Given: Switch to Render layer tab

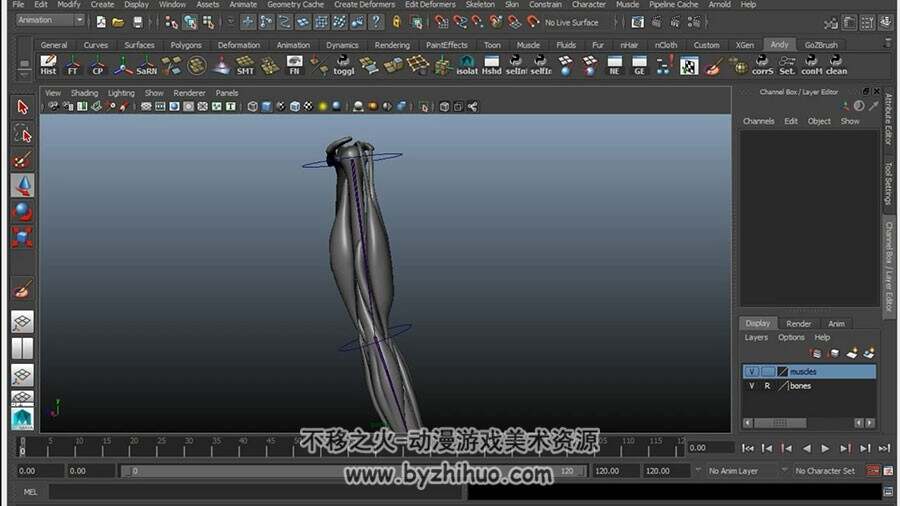Looking at the screenshot, I should [798, 324].
